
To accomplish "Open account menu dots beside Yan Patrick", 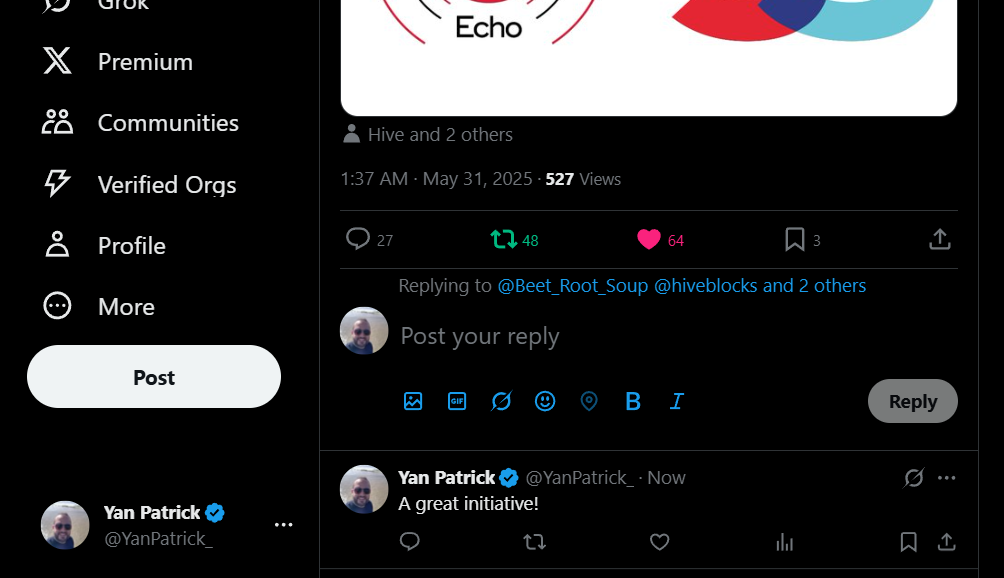I will [283, 525].
